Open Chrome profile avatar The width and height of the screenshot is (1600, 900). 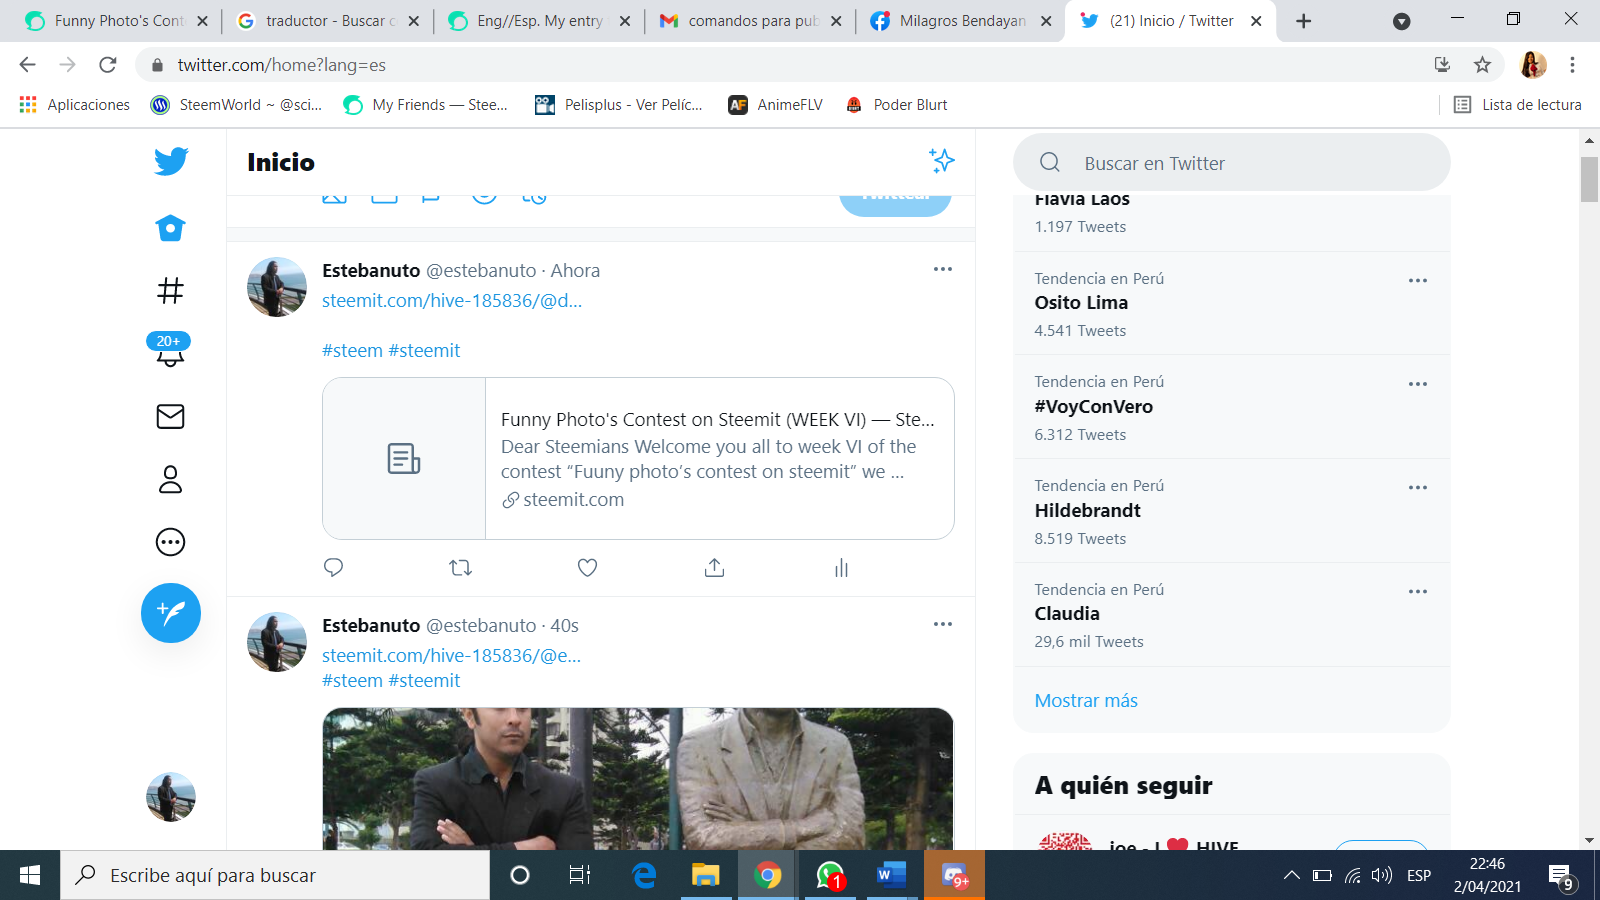[x=1533, y=65]
